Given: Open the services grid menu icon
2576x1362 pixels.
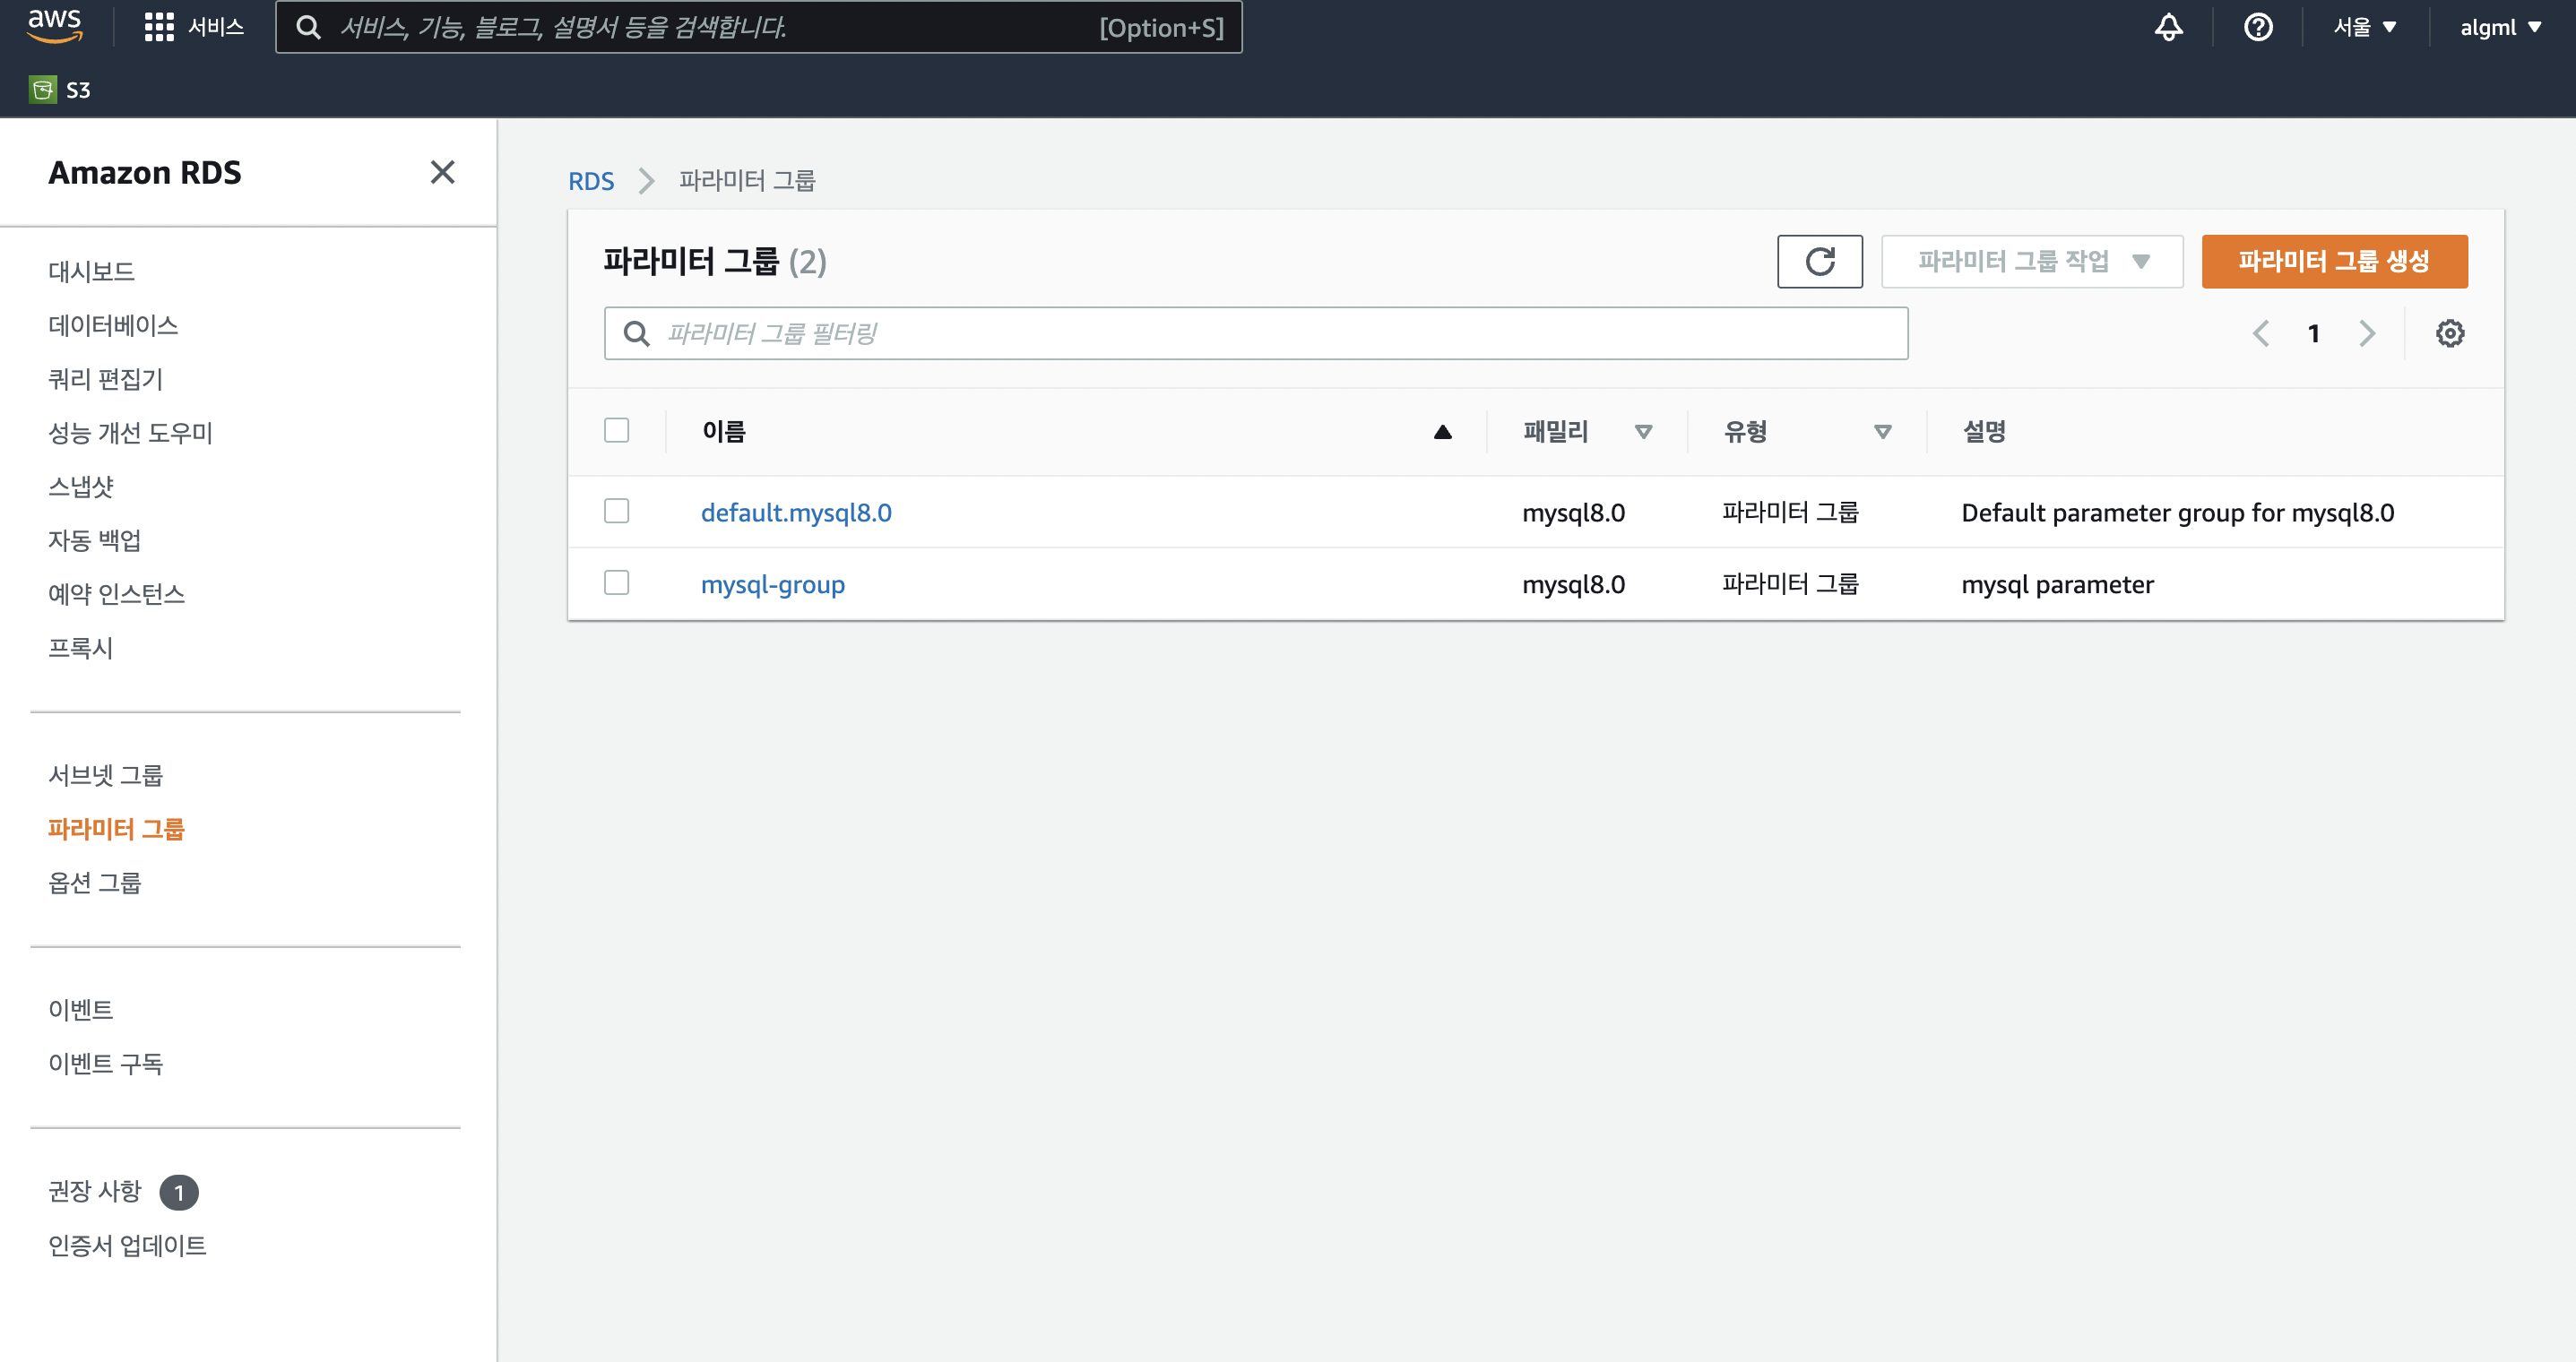Looking at the screenshot, I should coord(159,27).
